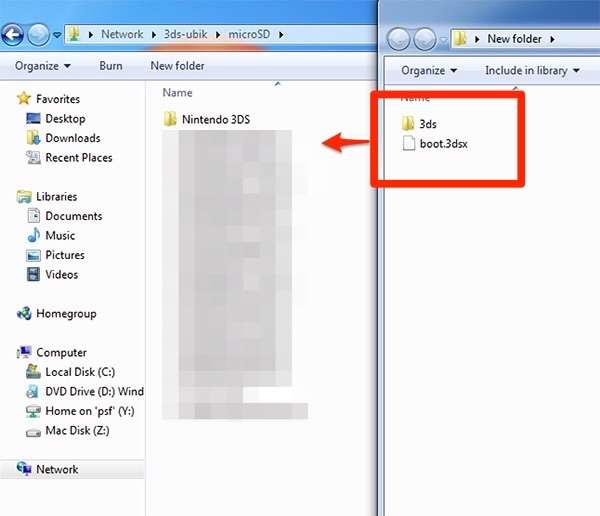Click the Videos filmstrip icon

(x=33, y=274)
